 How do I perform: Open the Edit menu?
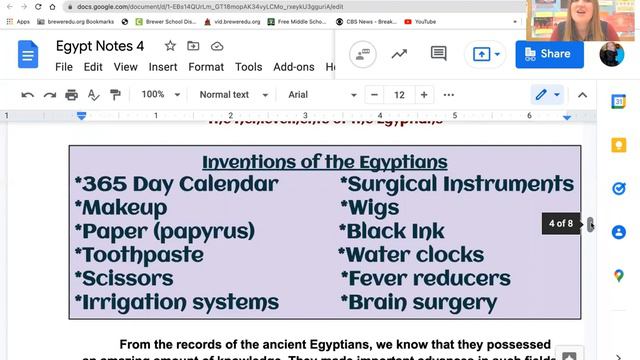pyautogui.click(x=93, y=67)
